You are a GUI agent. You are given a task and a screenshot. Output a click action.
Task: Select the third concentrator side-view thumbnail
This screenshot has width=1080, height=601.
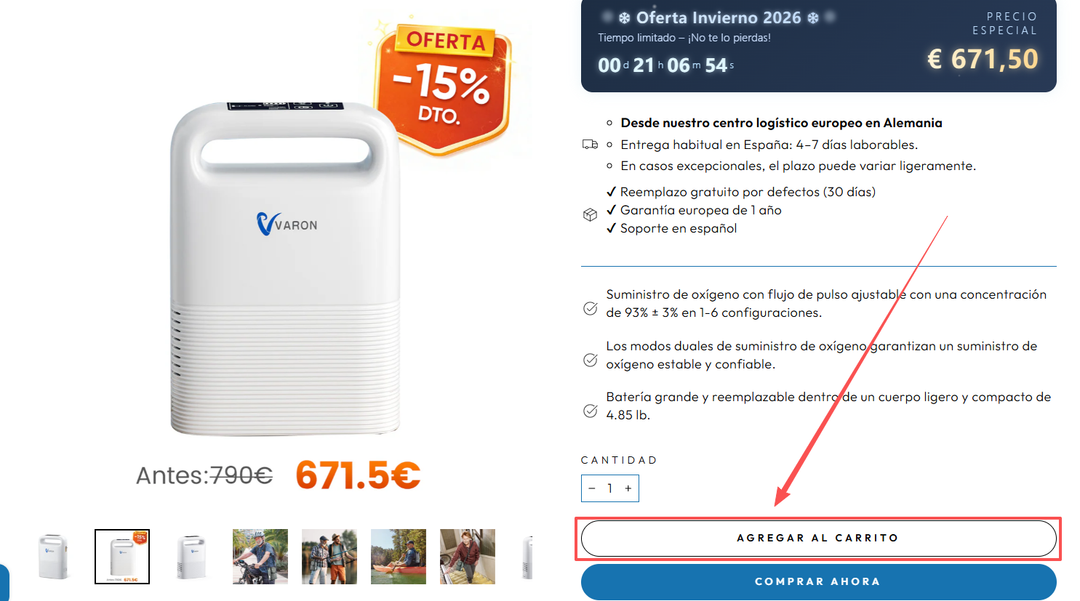(191, 556)
